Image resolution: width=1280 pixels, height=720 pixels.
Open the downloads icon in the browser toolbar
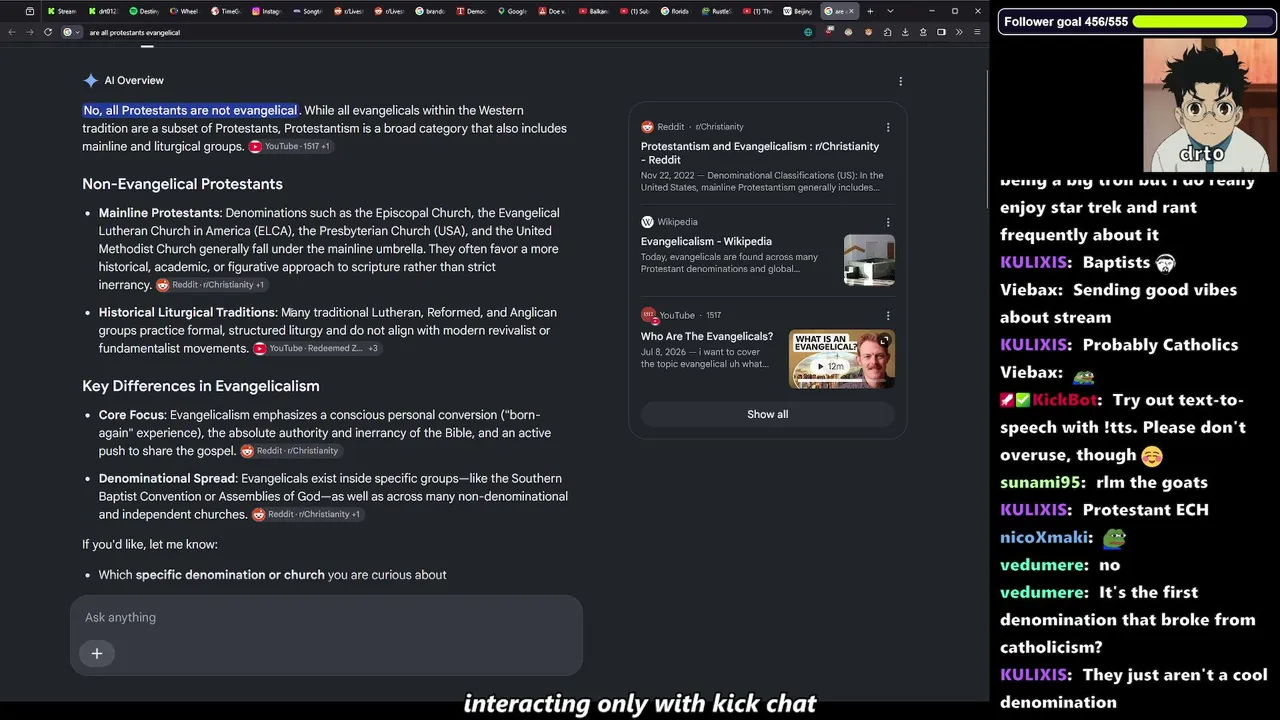(x=905, y=32)
